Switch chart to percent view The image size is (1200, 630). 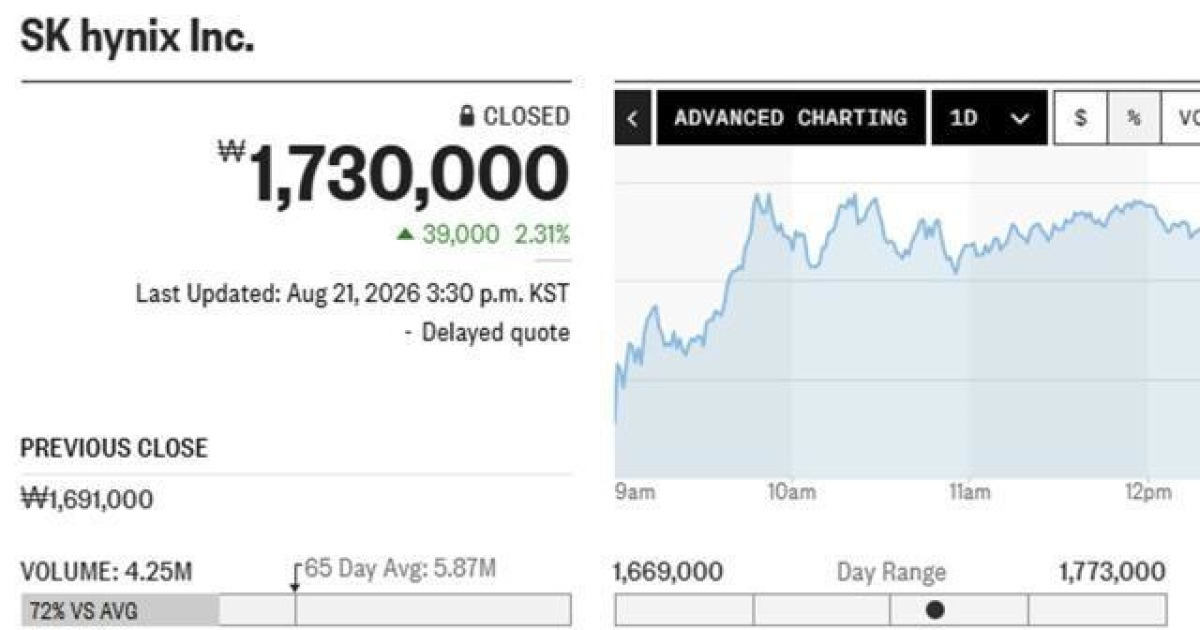coord(1134,118)
